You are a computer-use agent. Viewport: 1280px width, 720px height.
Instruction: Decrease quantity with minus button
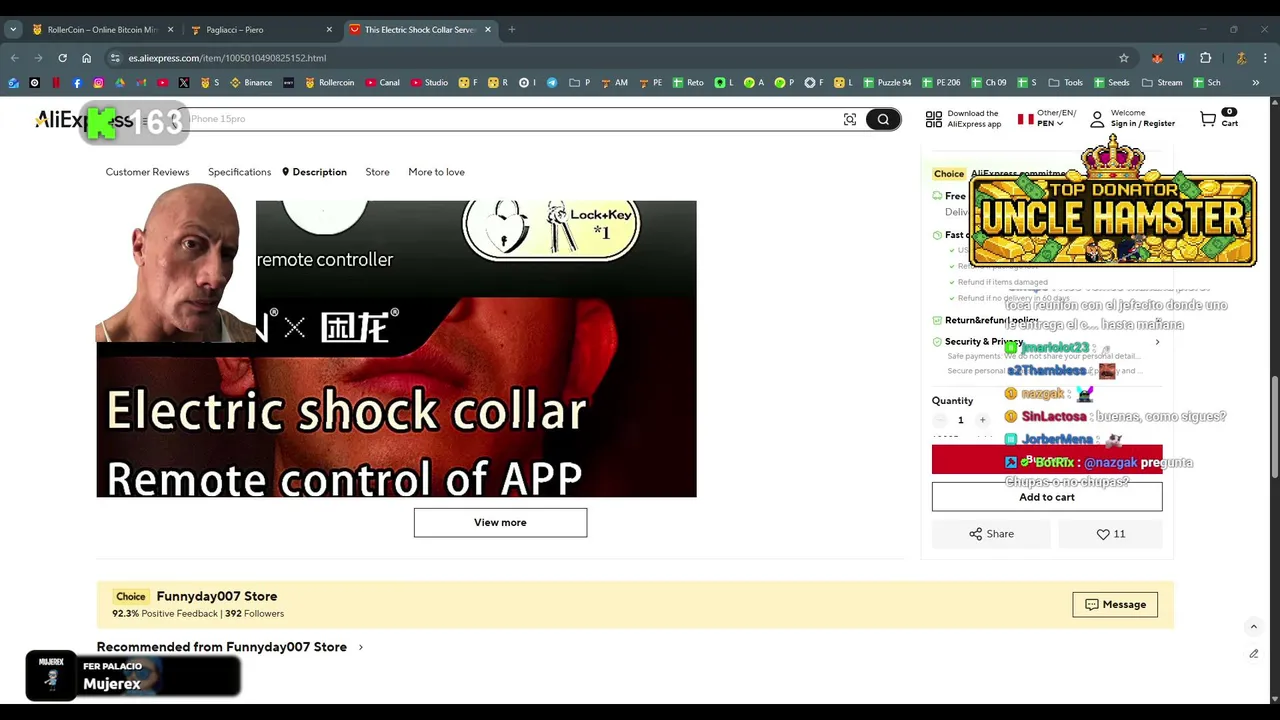[x=939, y=420]
